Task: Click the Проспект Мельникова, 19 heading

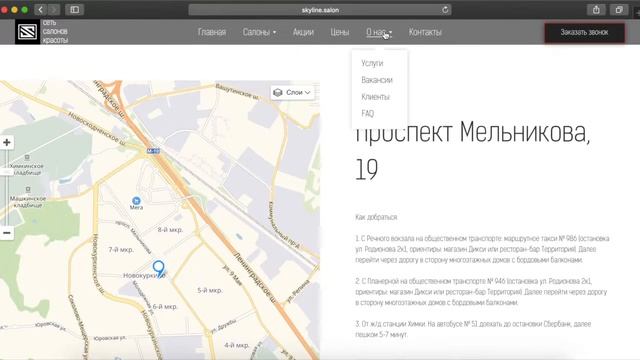Action: pos(473,151)
